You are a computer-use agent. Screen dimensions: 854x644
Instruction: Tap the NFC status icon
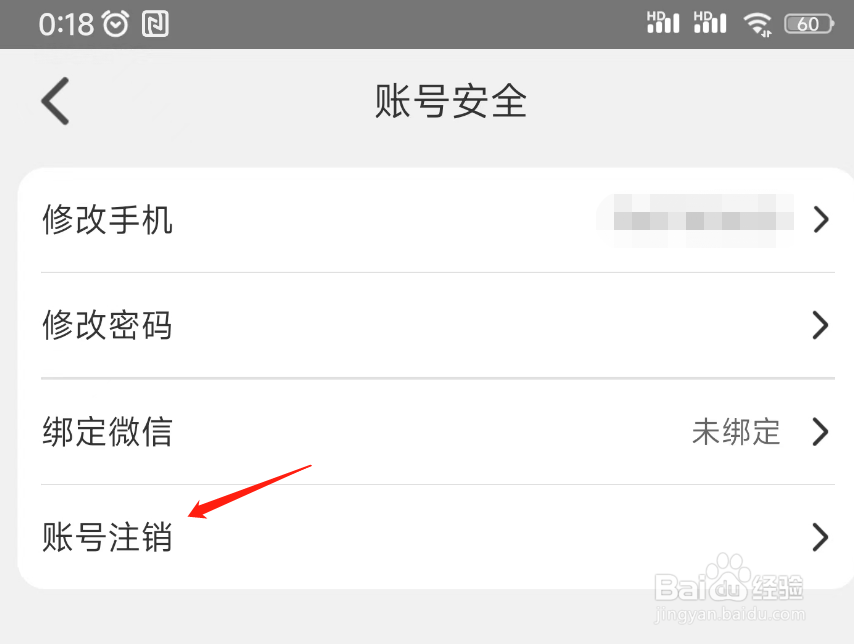coord(155,24)
